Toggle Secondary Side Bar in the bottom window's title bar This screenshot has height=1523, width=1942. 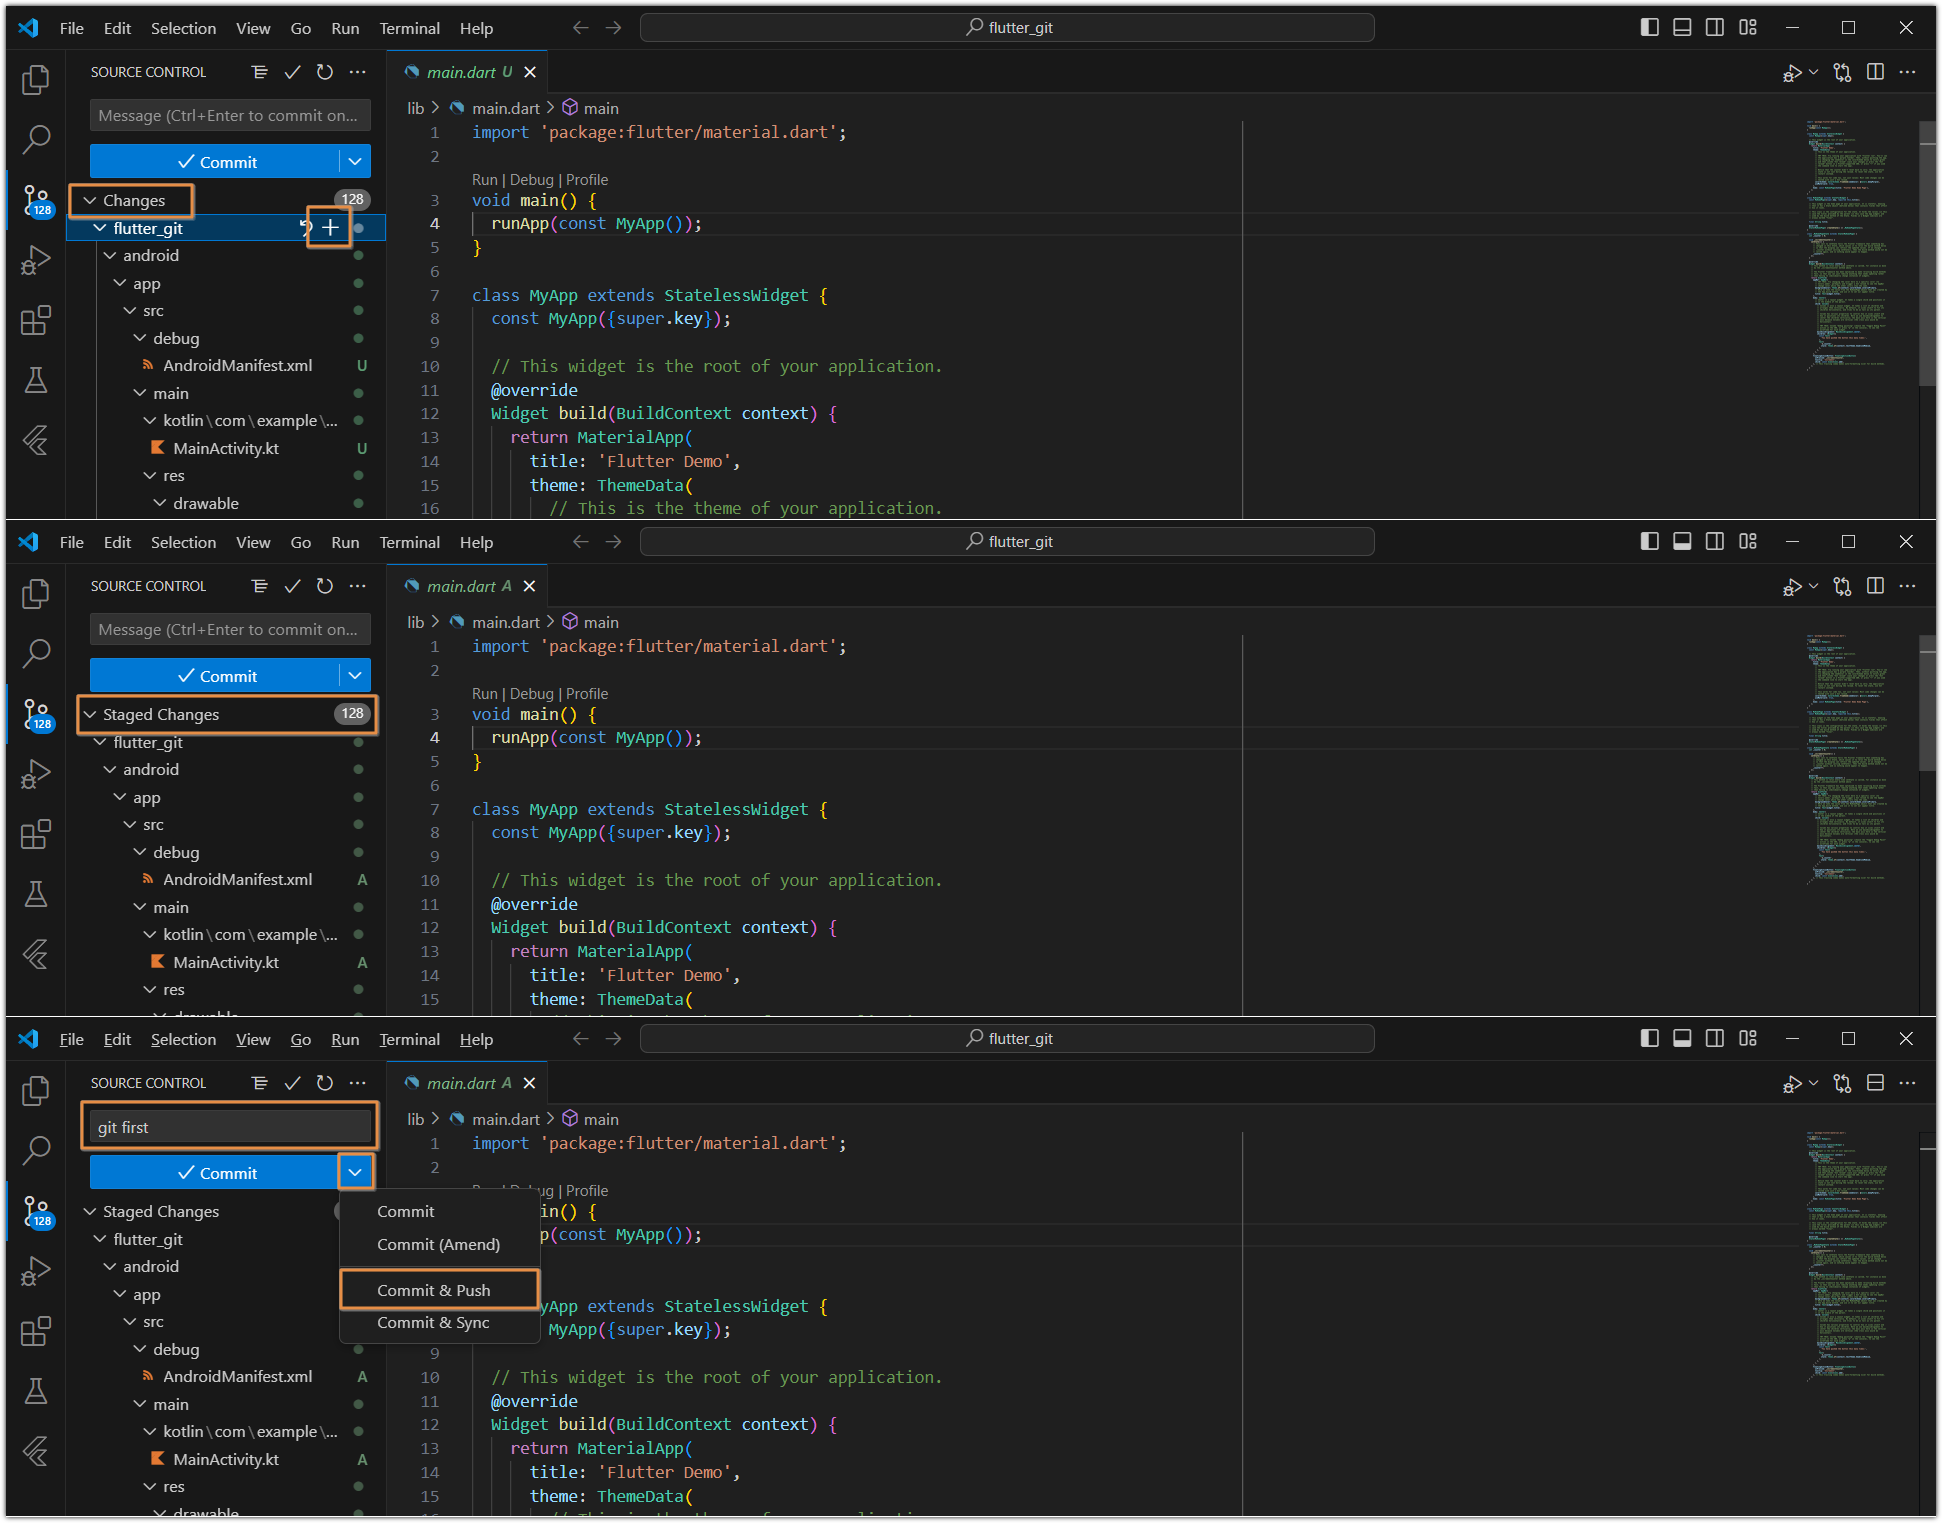[1714, 1039]
